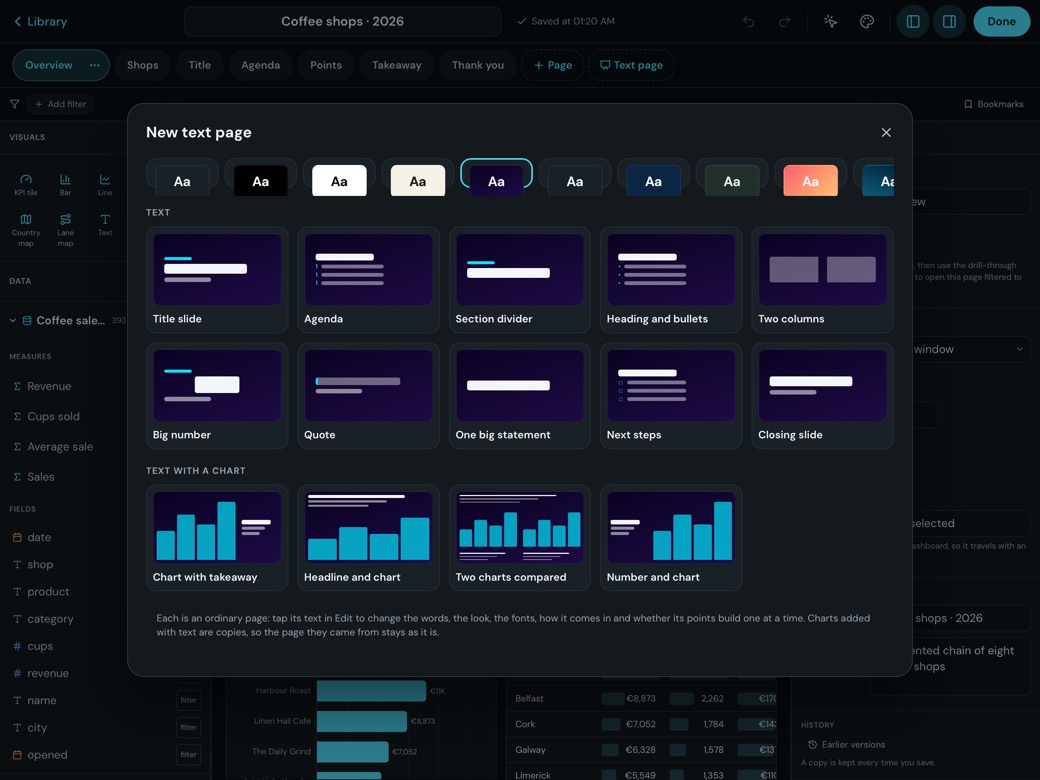This screenshot has width=1040, height=780.
Task: Click the Text page button
Action: point(631,65)
